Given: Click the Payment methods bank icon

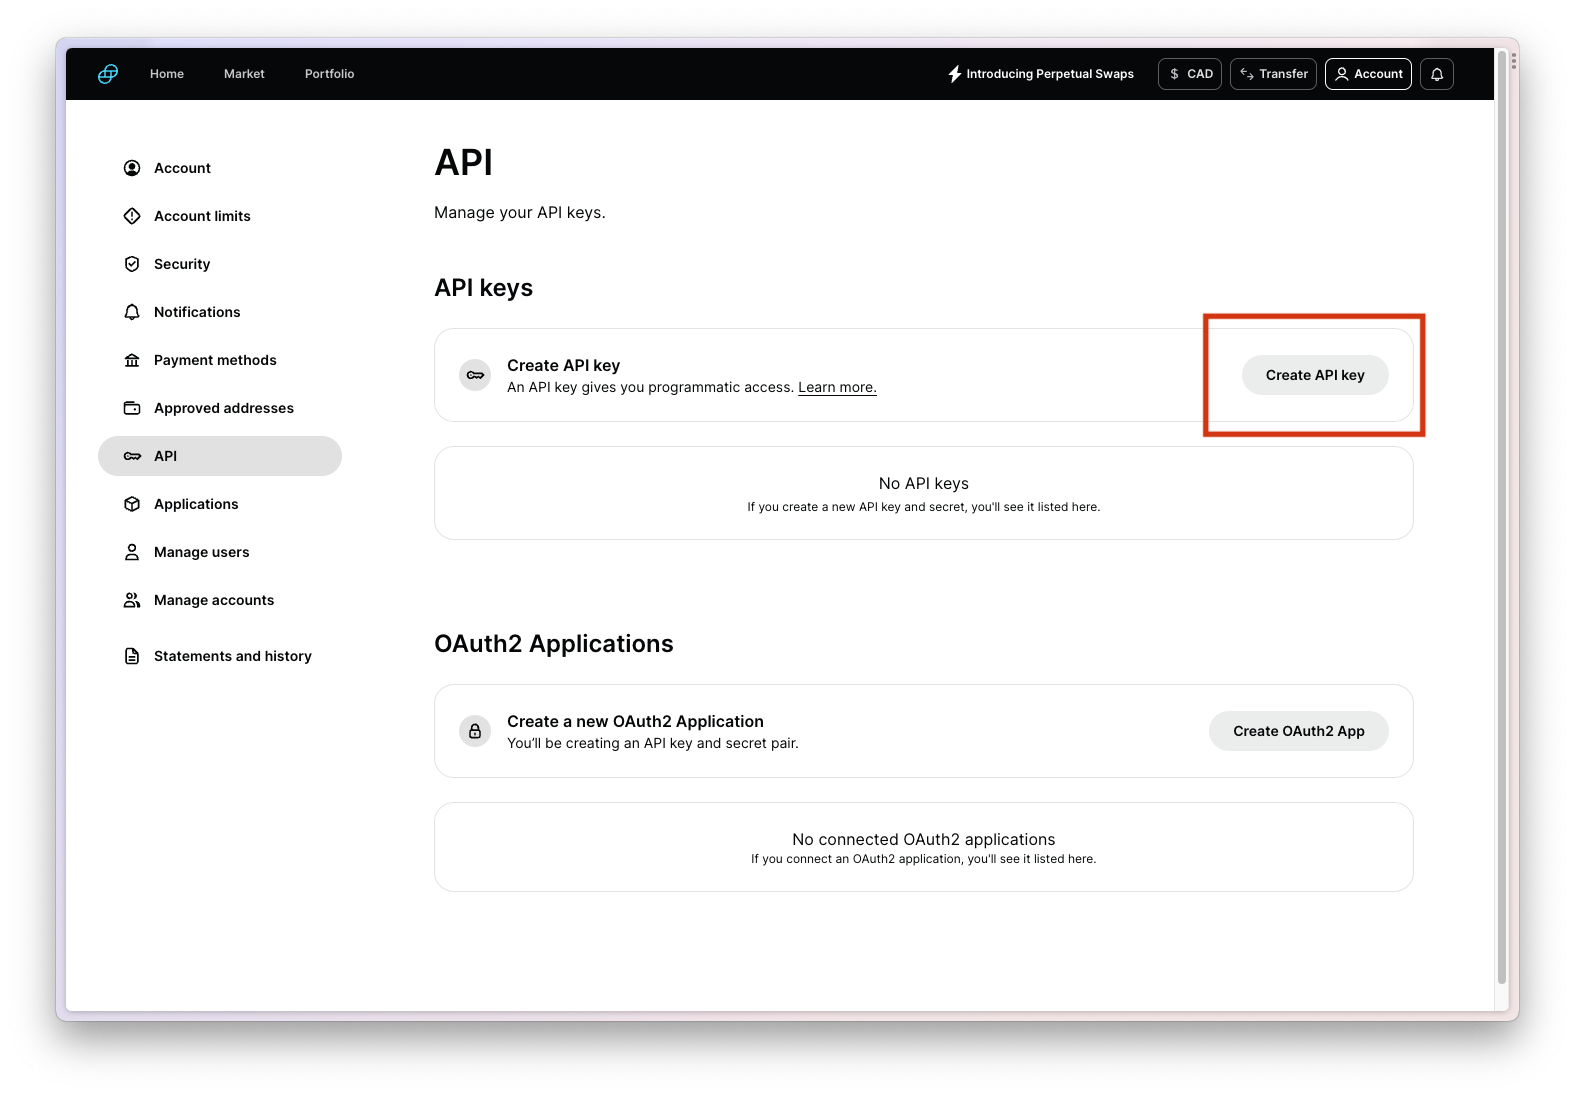Looking at the screenshot, I should pos(132,360).
